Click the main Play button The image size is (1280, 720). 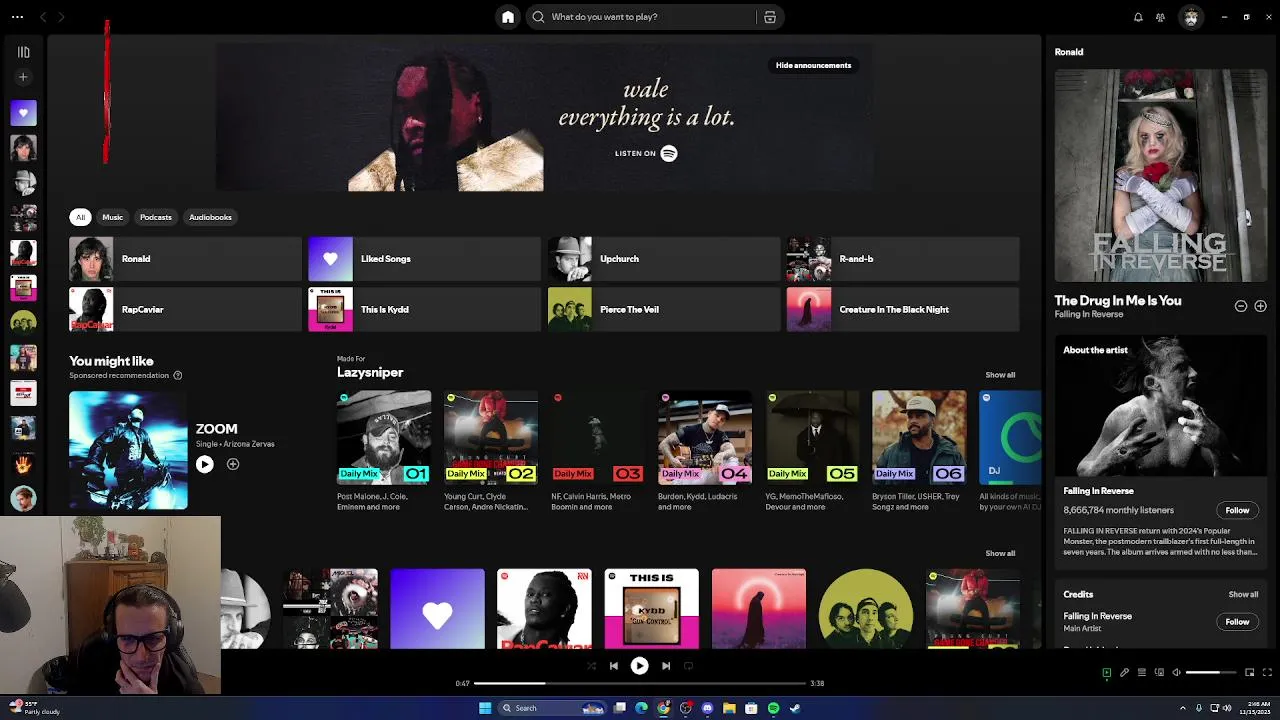(x=639, y=666)
